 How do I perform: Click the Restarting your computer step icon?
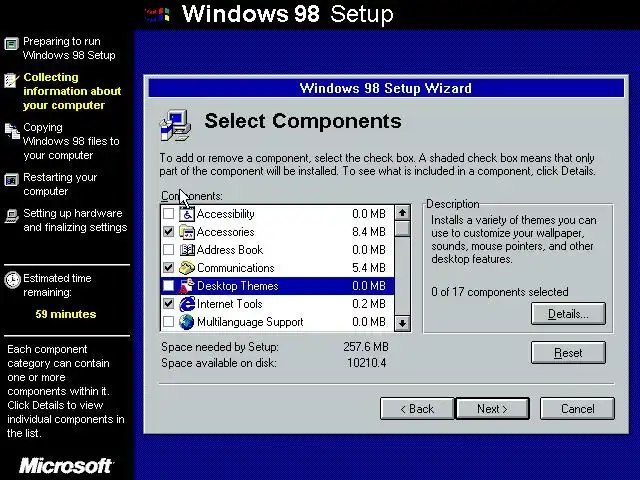point(11,180)
